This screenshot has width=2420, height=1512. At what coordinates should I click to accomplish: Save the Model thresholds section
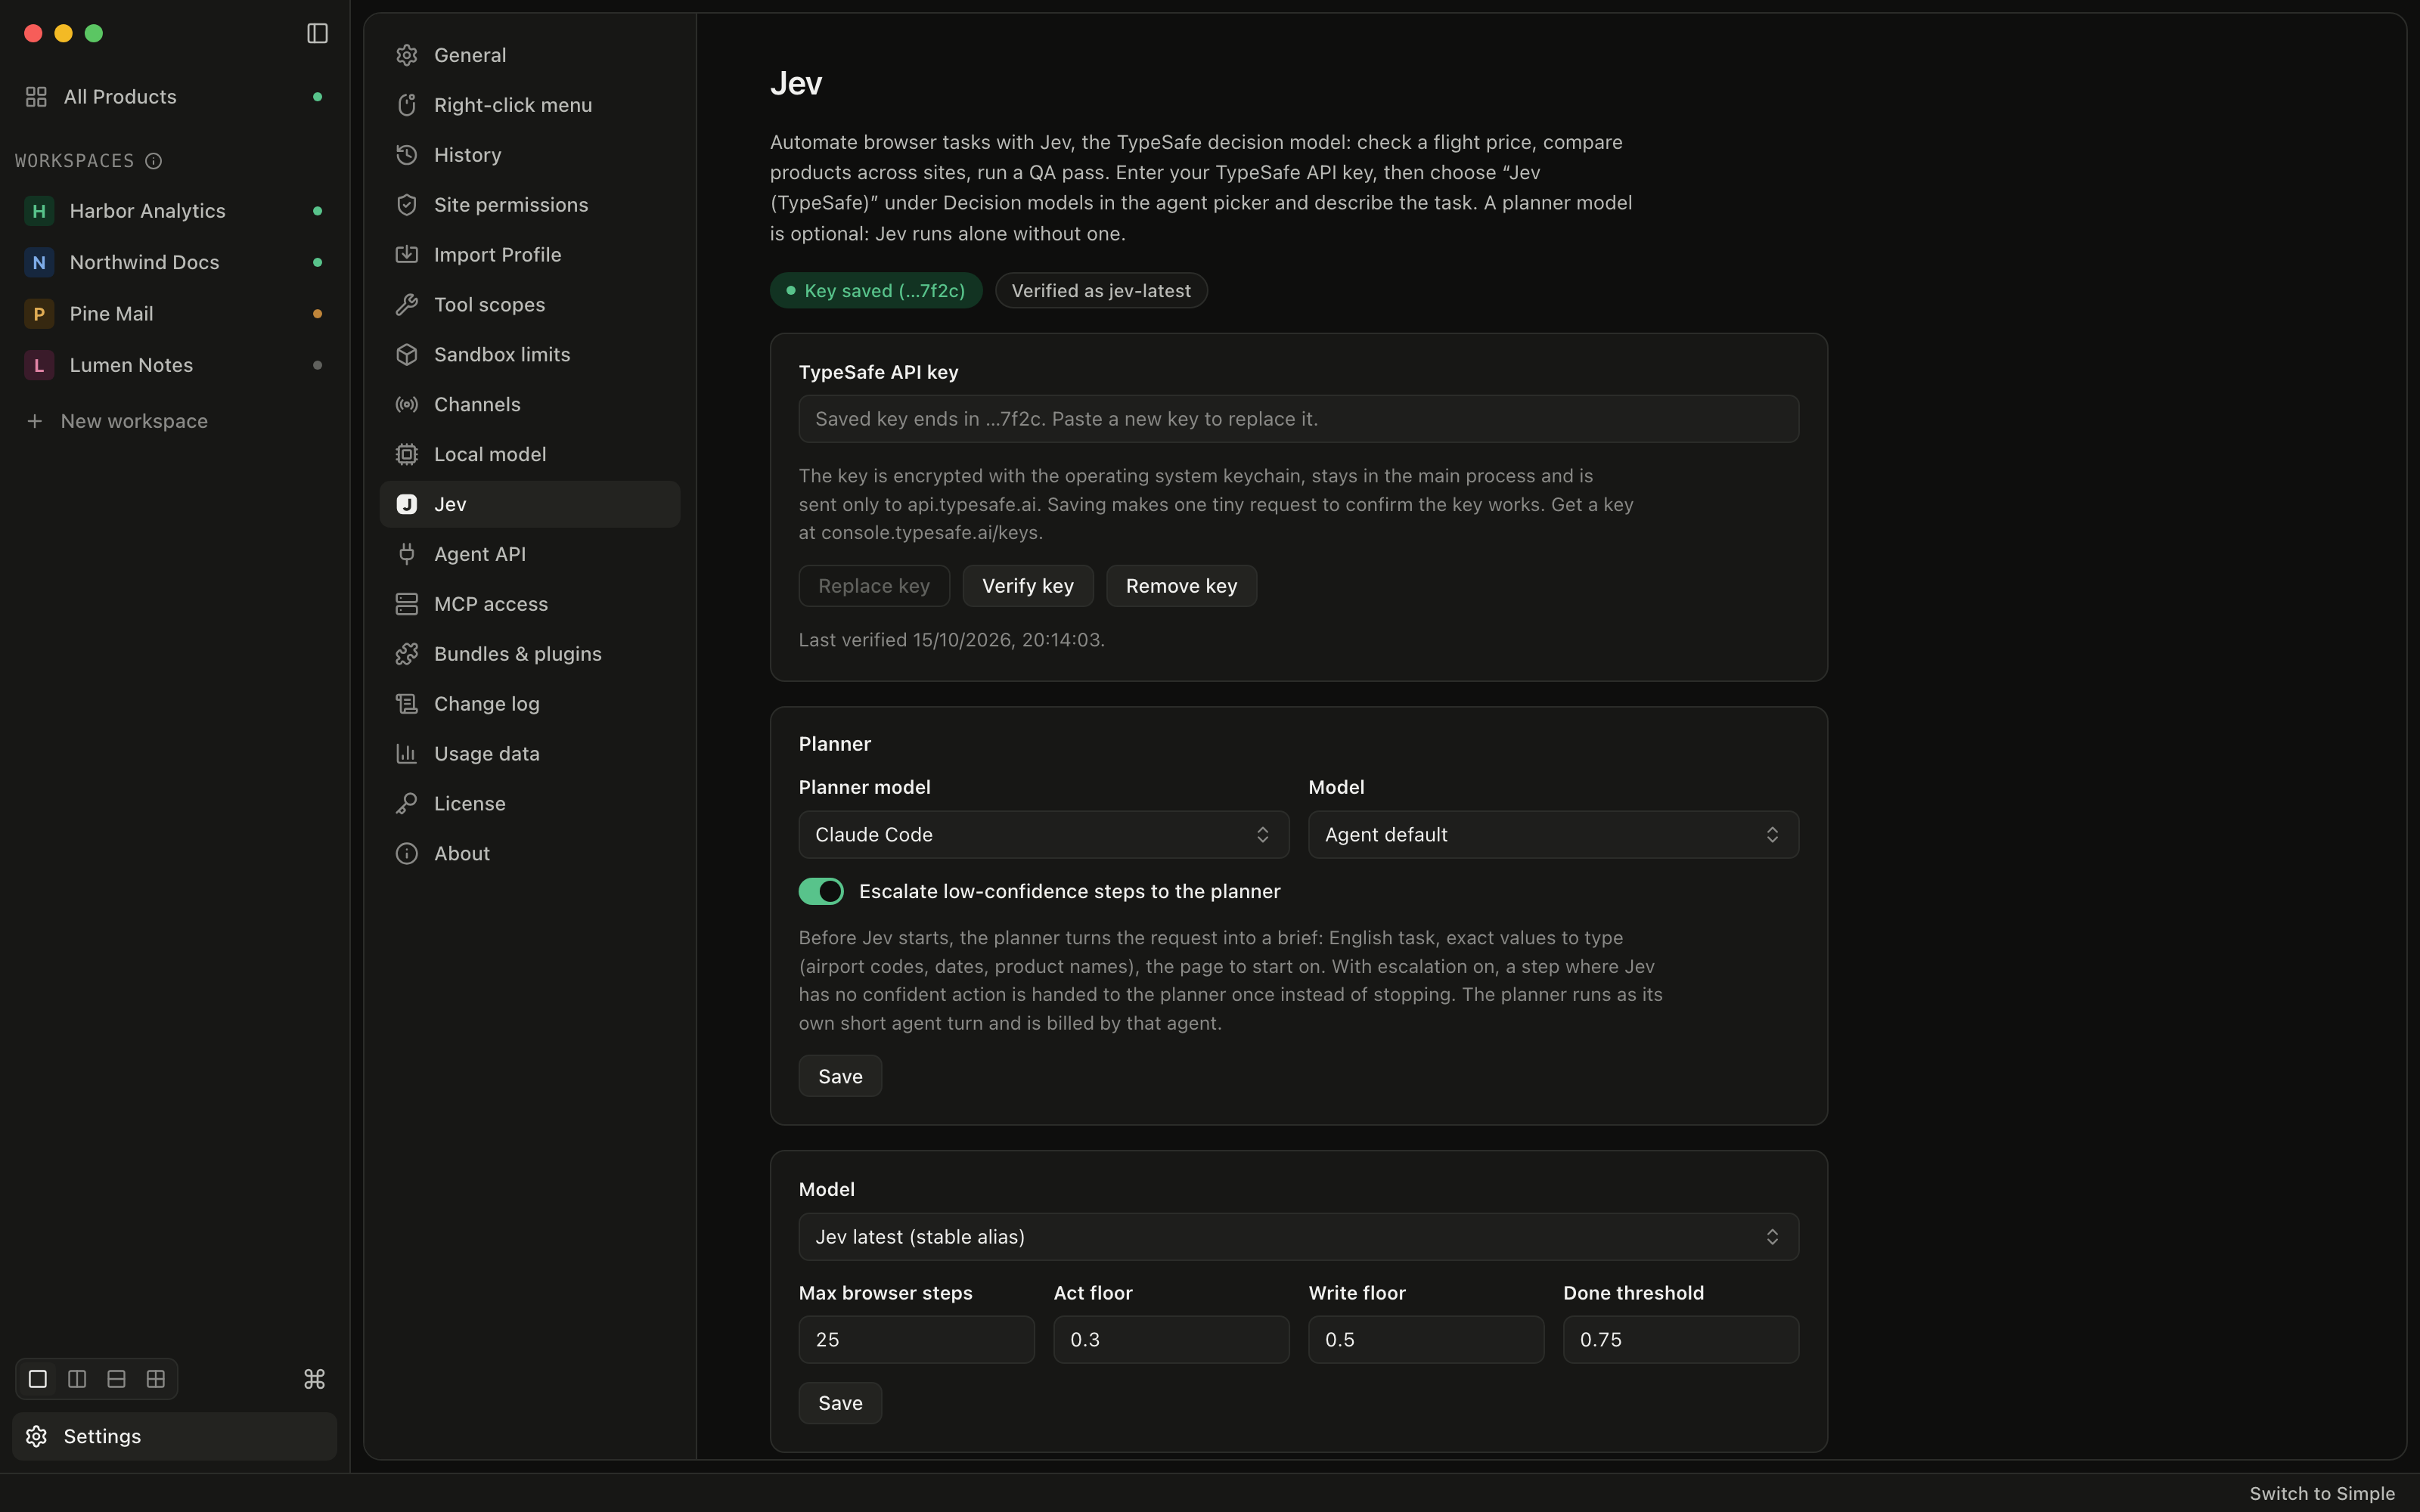coord(840,1403)
